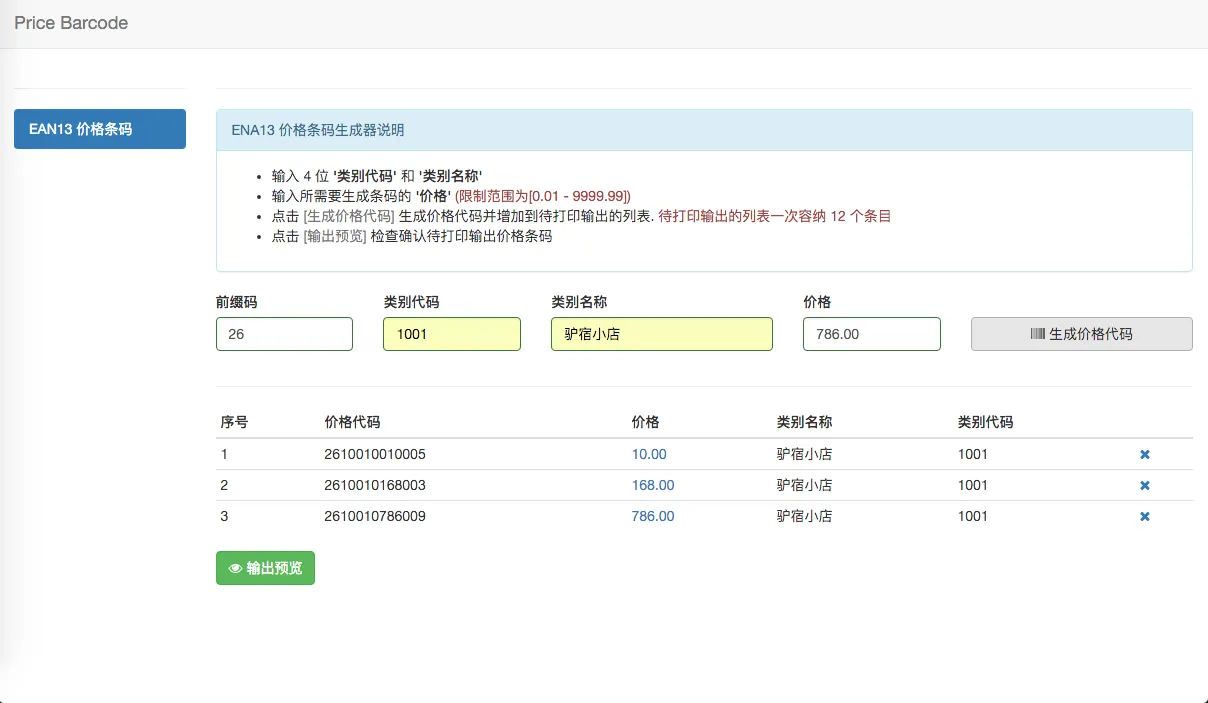Select price code 2610010168003 cell

(375, 485)
